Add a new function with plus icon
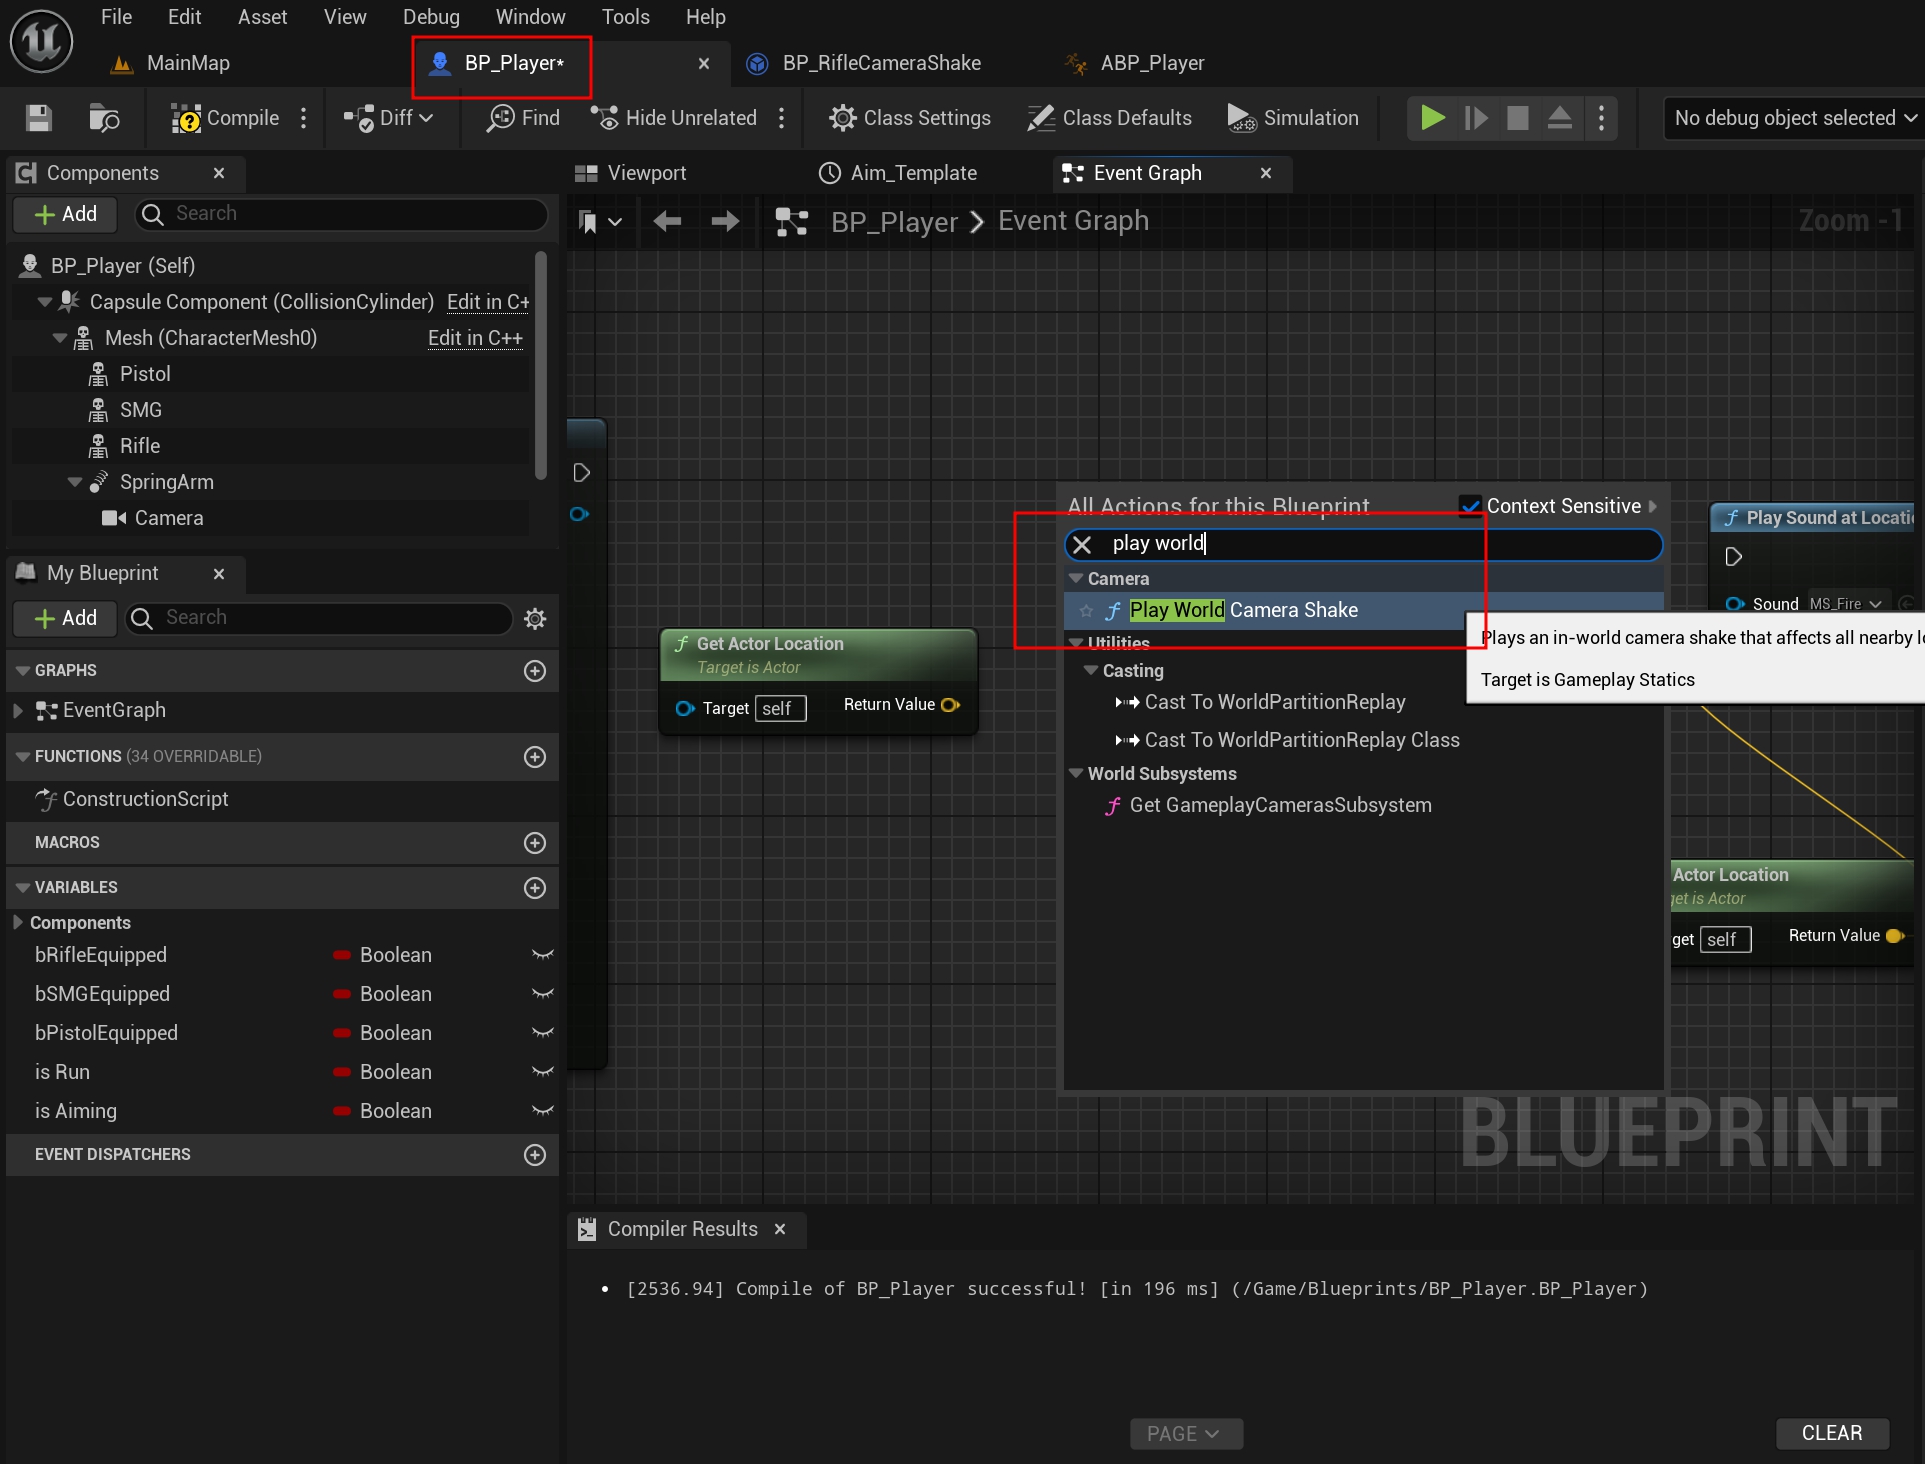This screenshot has height=1464, width=1925. (535, 757)
